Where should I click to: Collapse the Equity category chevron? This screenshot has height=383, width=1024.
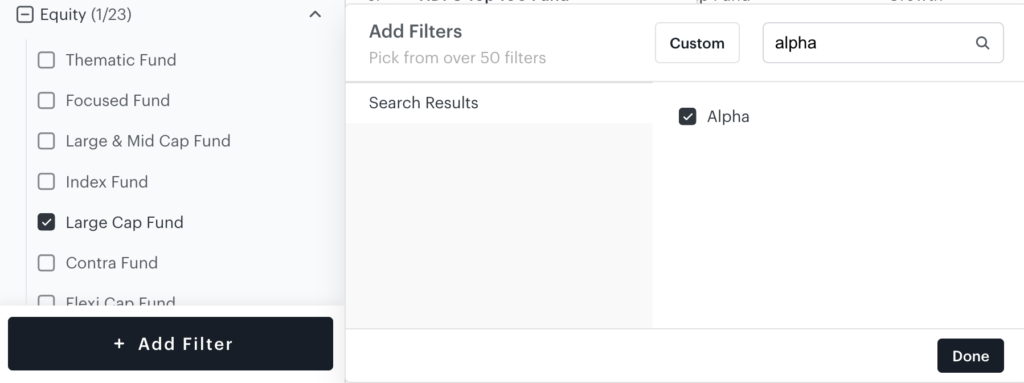tap(315, 14)
